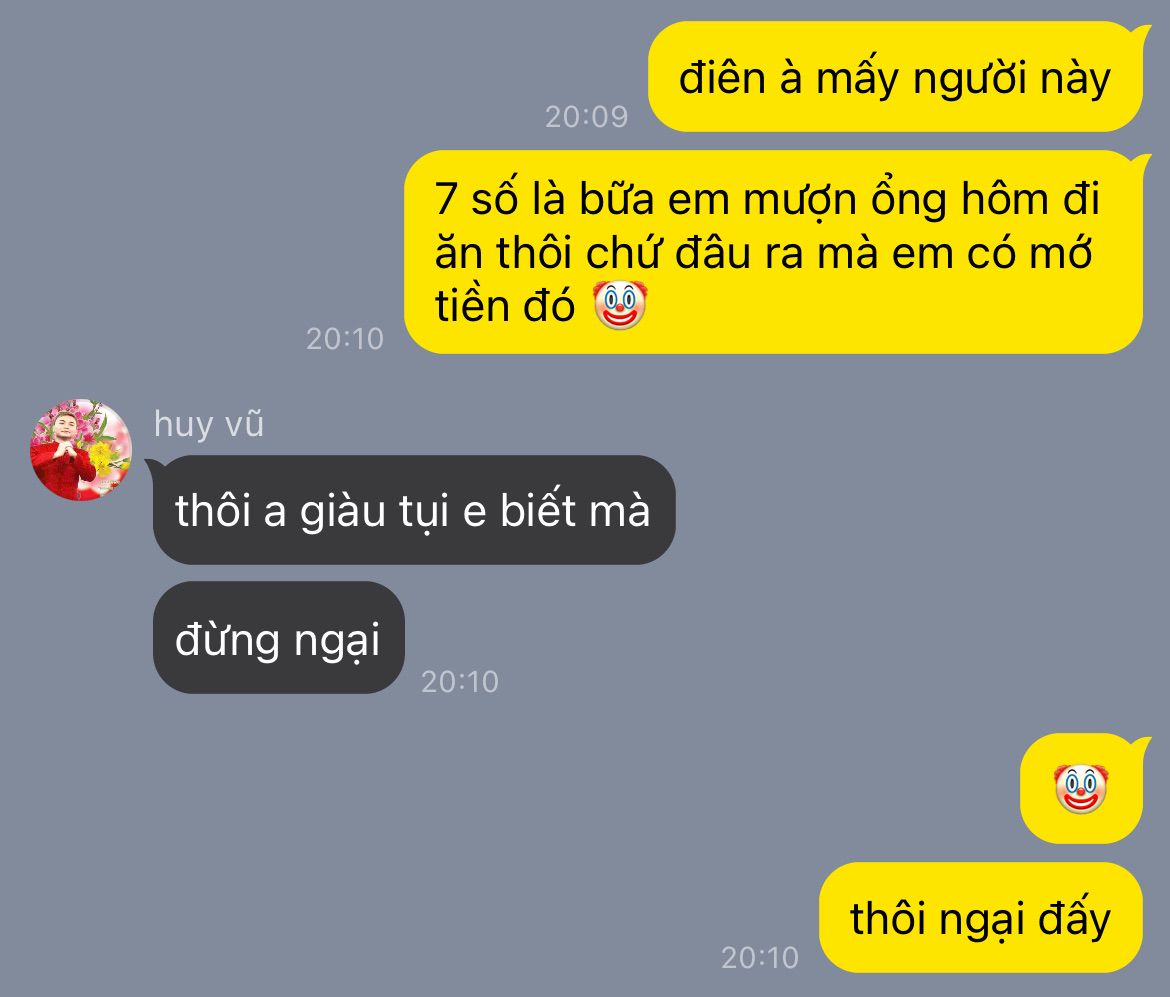Click the 20:10 timestamp beside 'đừng ngại'
This screenshot has height=997, width=1170.
(460, 681)
